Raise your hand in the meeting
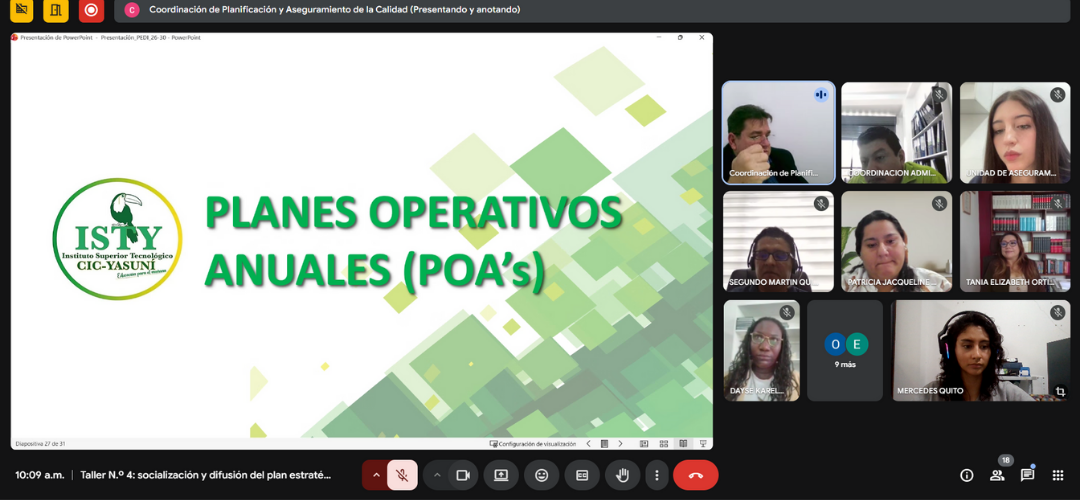The height and width of the screenshot is (500, 1080). [621, 475]
